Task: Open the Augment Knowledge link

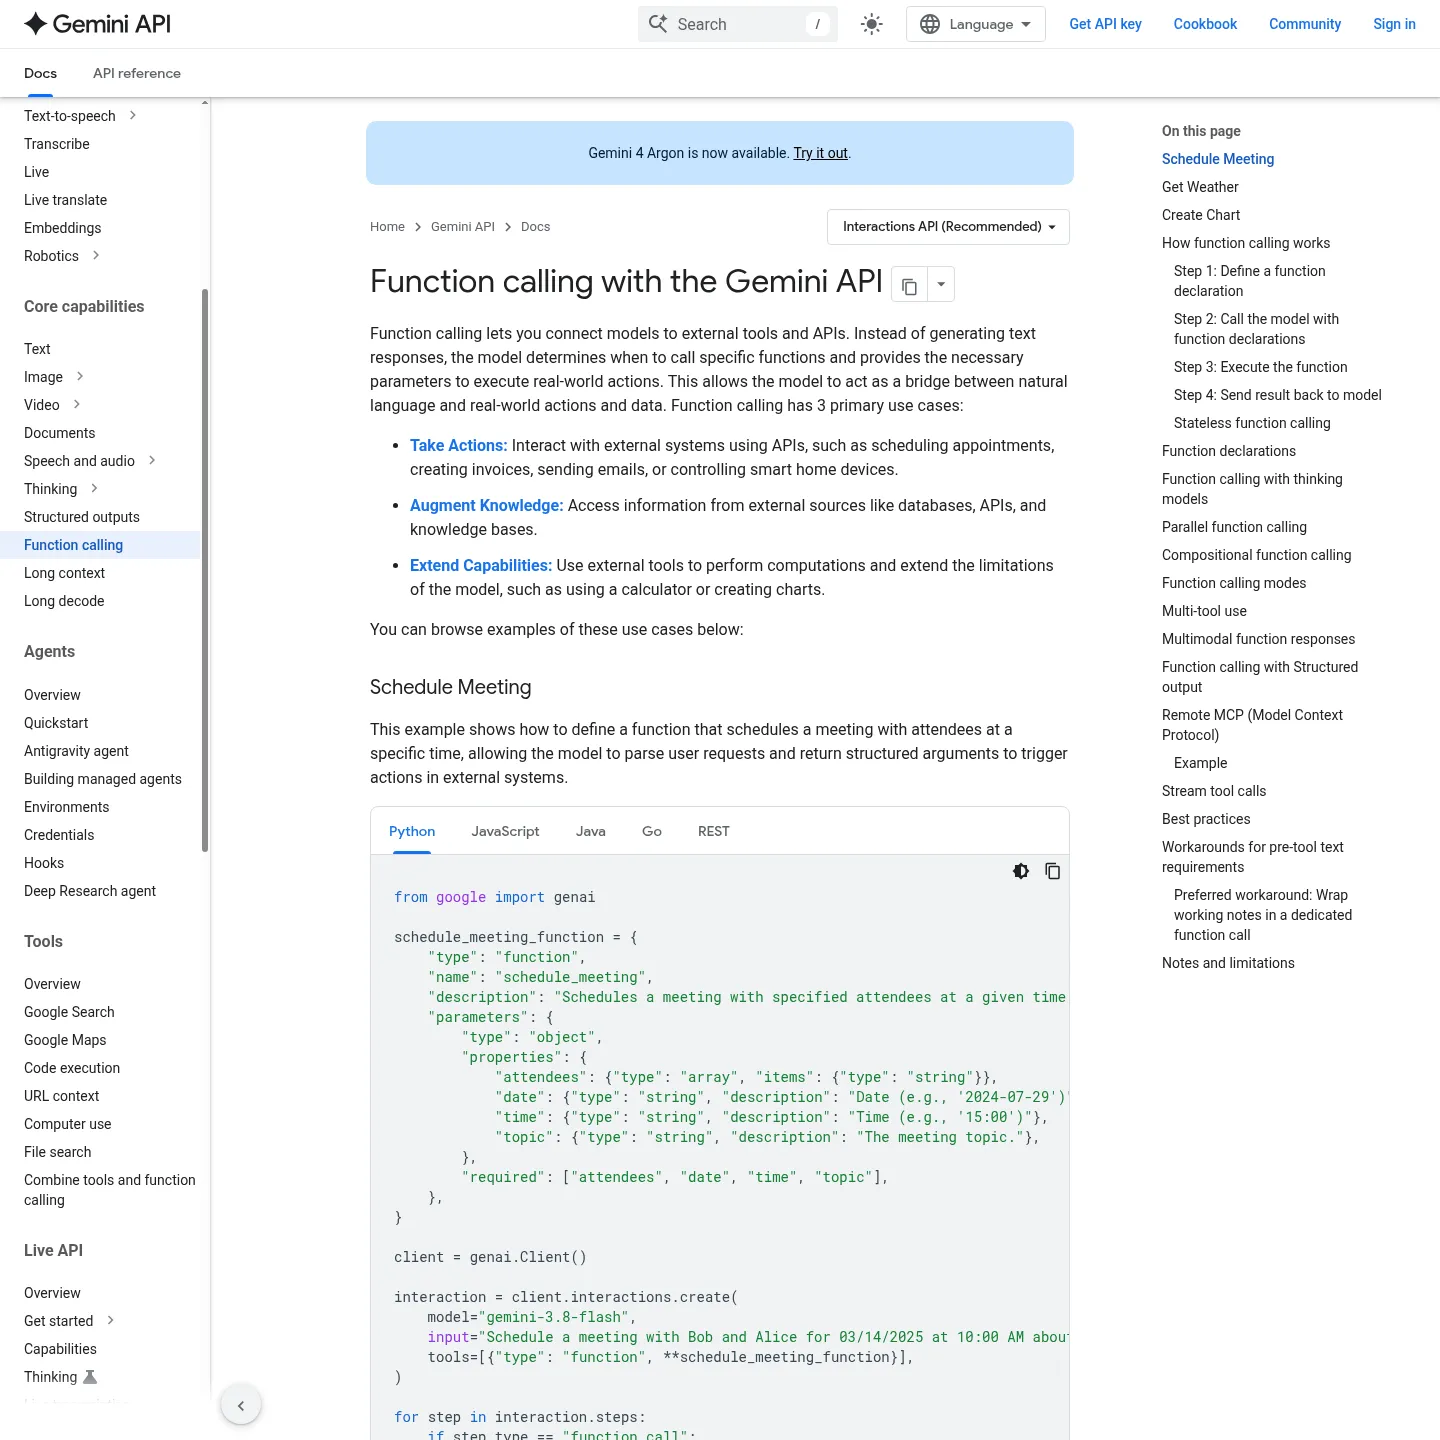Action: [x=487, y=506]
